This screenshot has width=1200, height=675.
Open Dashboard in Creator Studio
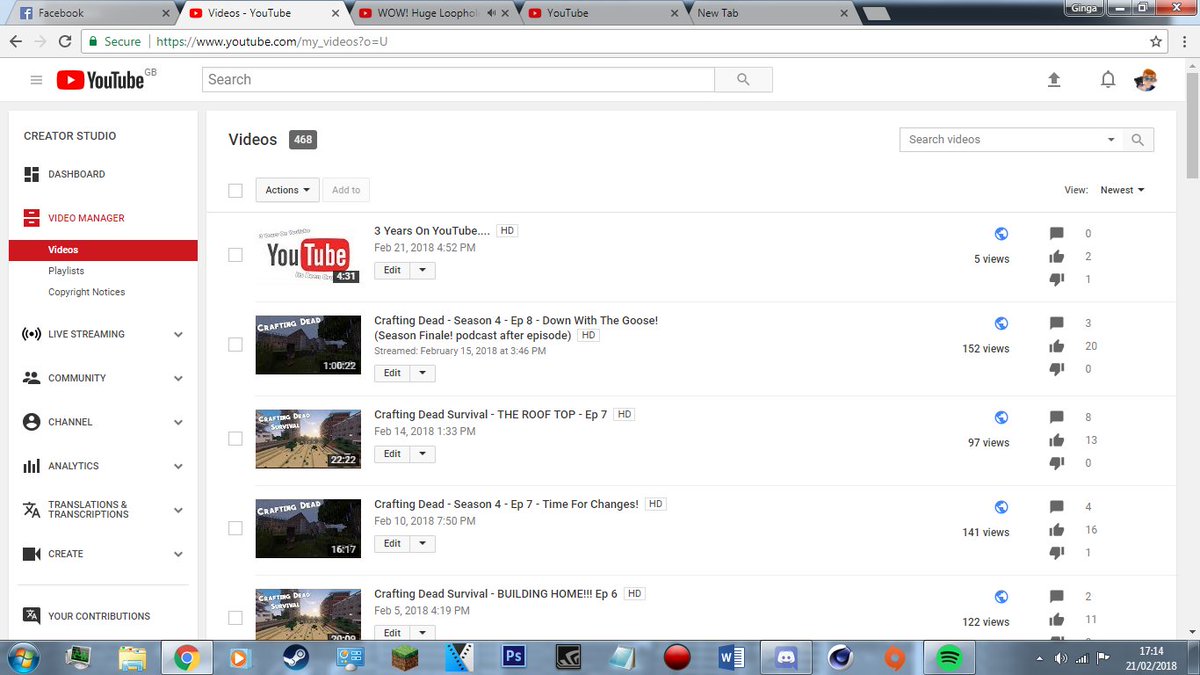76,174
